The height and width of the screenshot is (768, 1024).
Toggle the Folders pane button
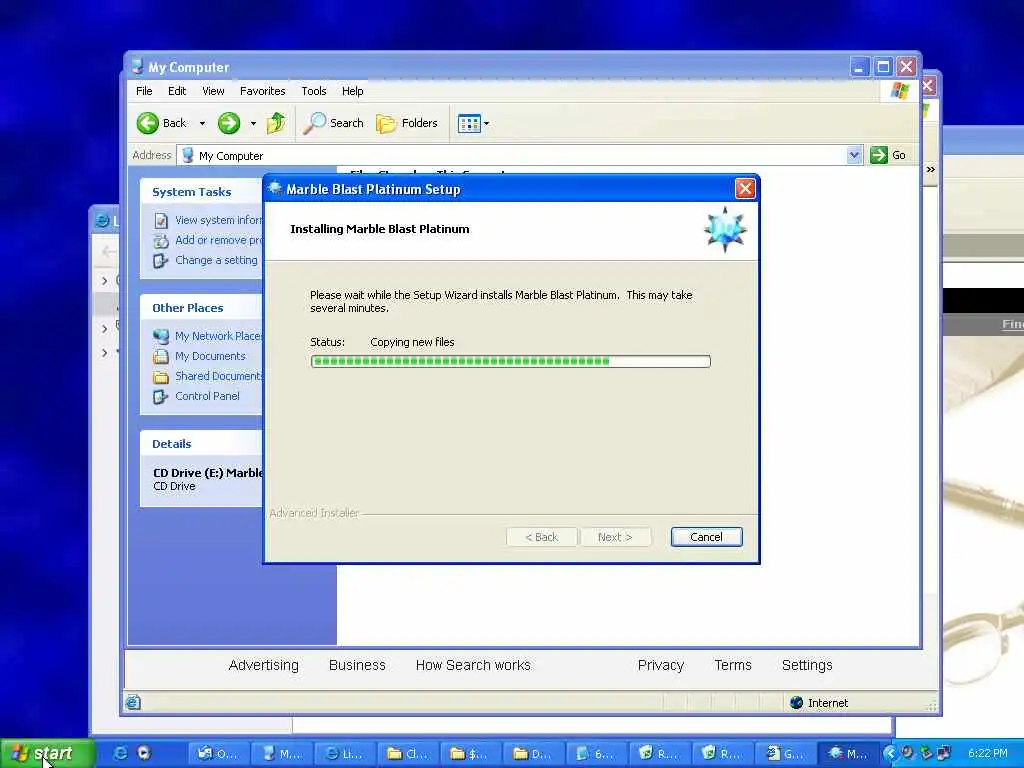click(407, 123)
